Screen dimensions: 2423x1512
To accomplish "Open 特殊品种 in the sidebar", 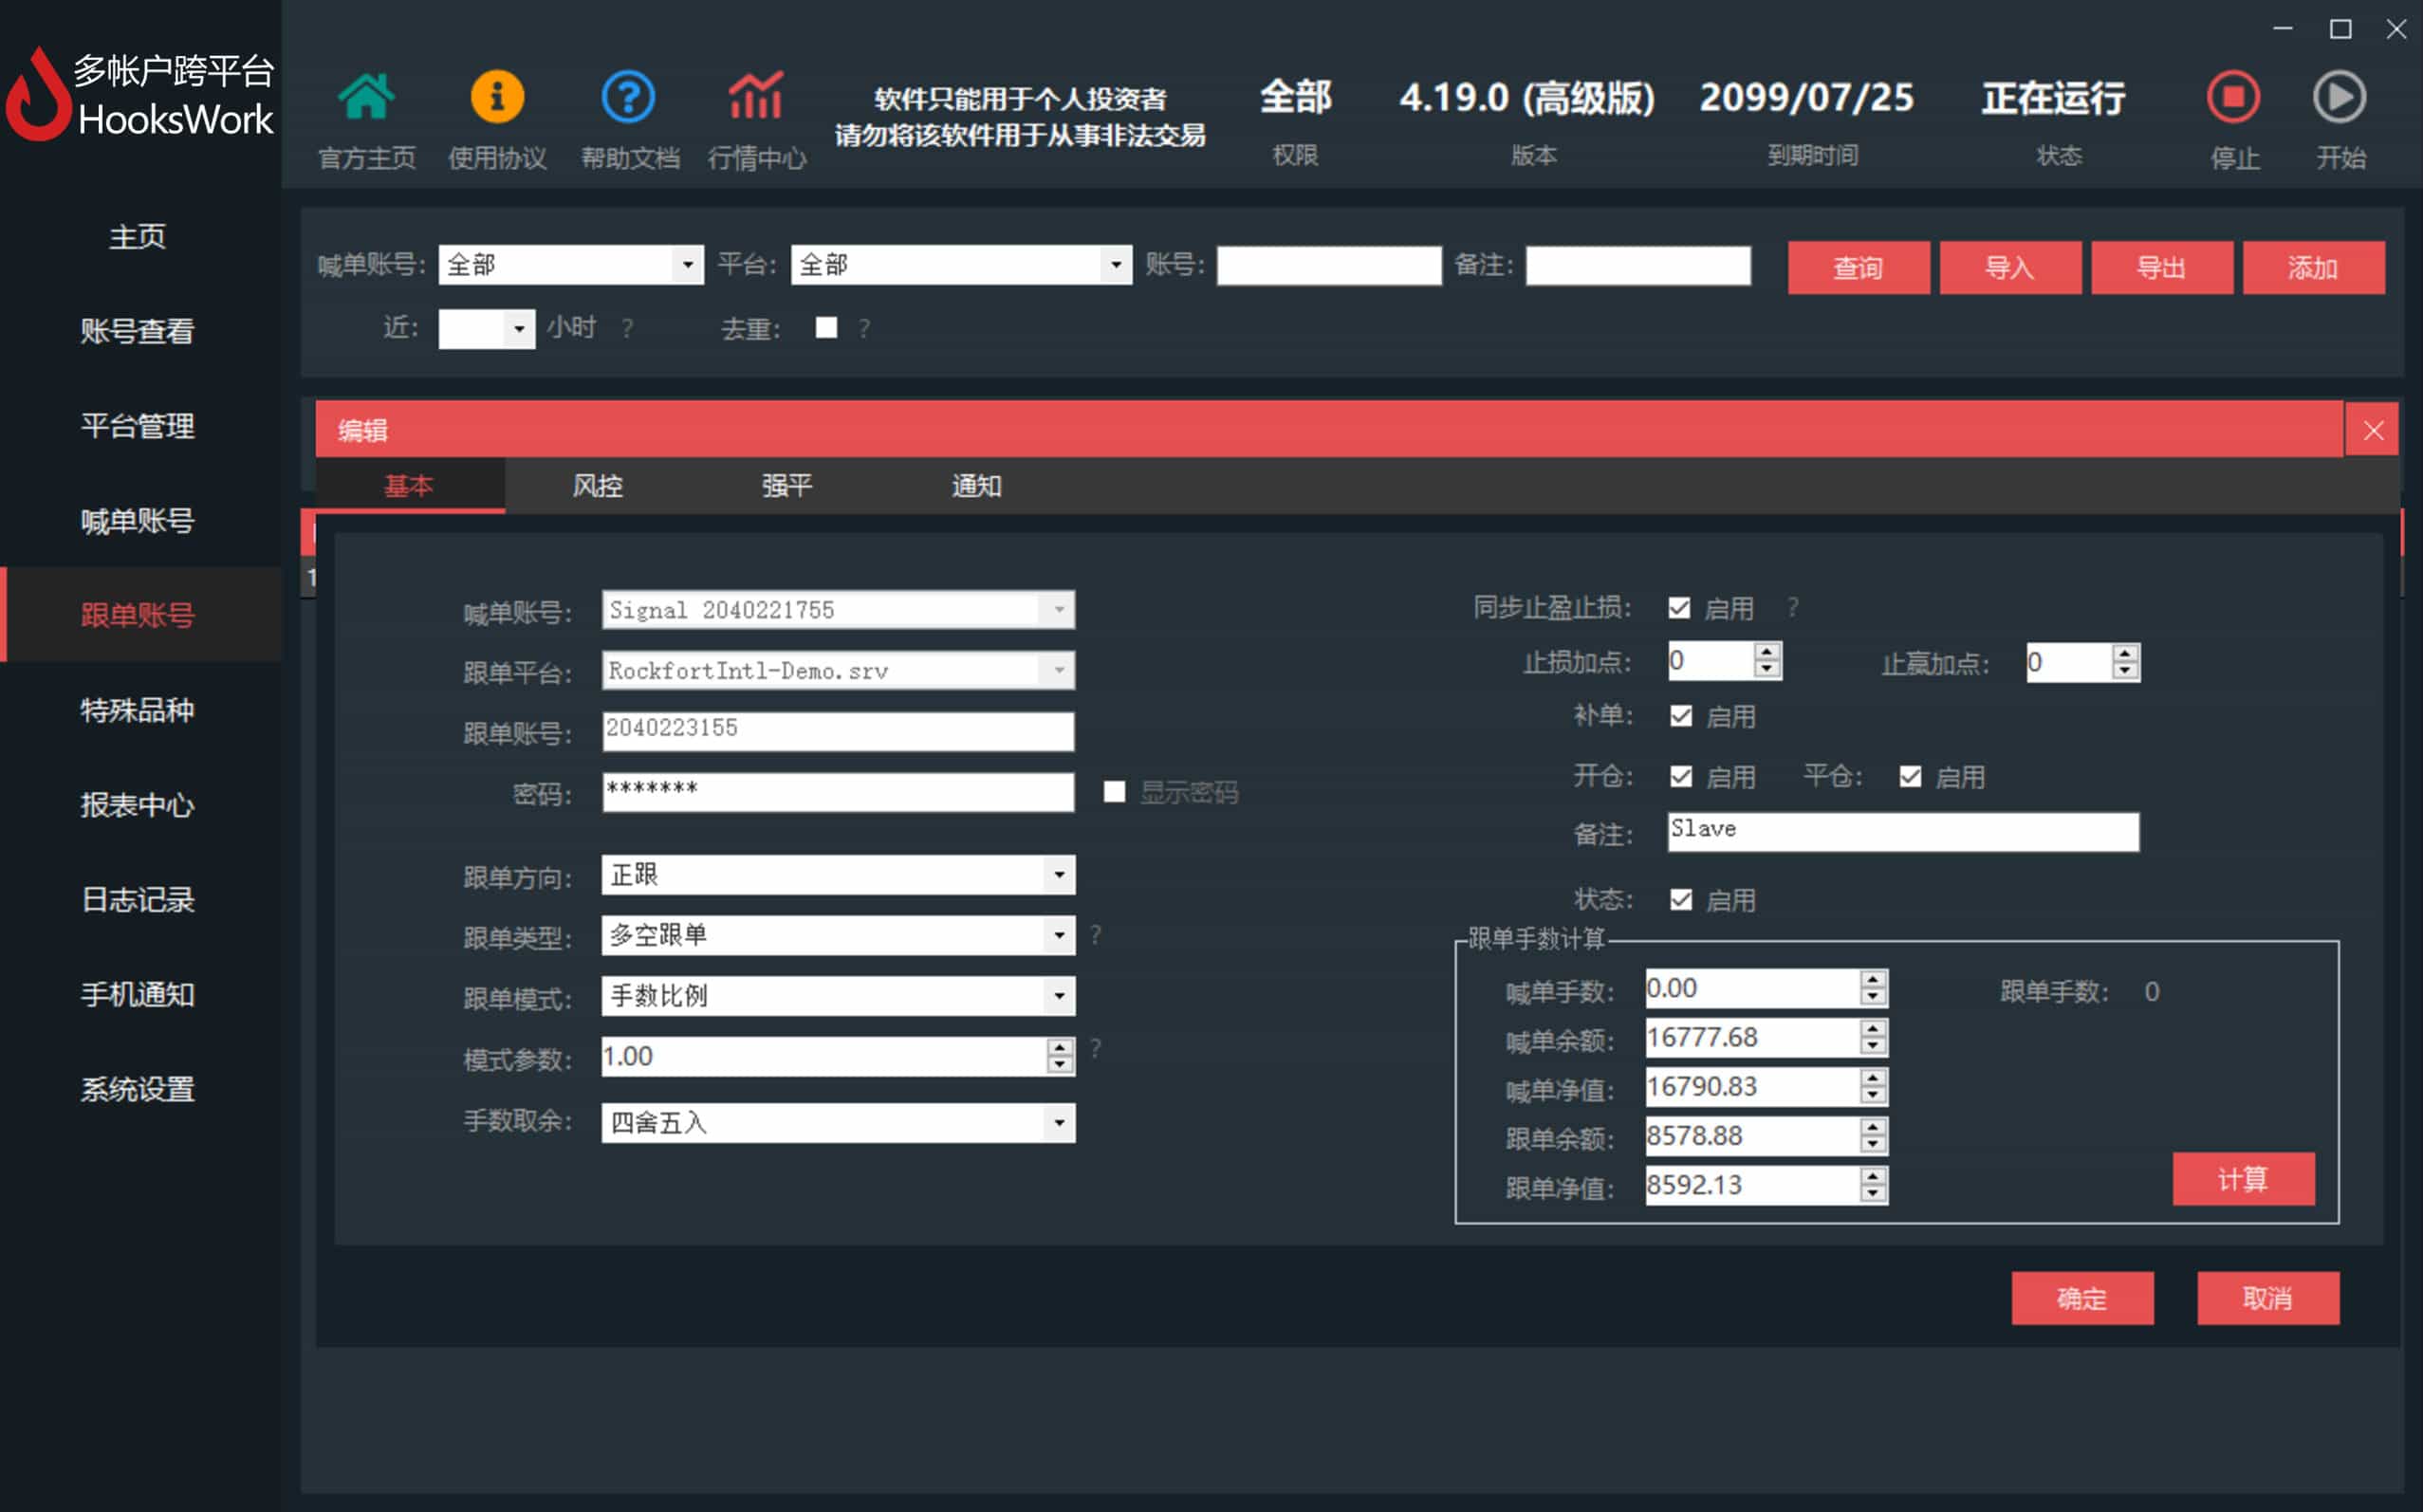I will [139, 710].
